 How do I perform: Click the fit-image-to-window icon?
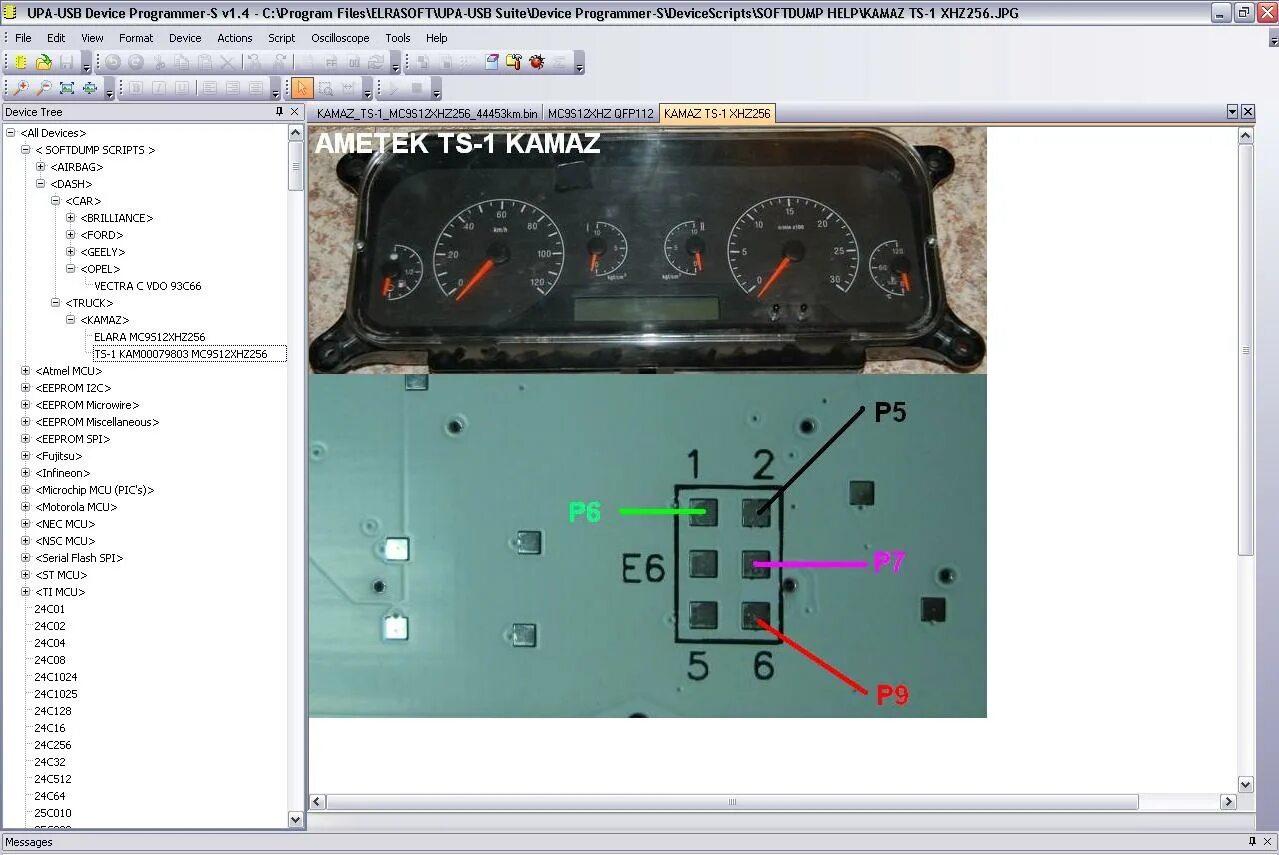67,88
